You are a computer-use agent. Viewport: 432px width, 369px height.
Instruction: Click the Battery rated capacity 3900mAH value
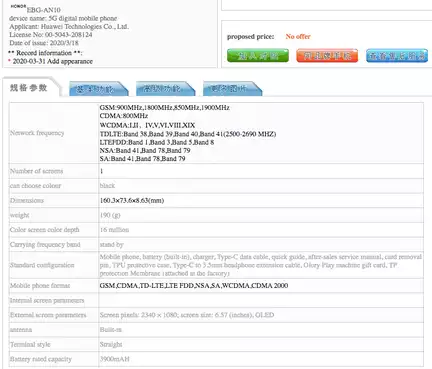click(114, 359)
